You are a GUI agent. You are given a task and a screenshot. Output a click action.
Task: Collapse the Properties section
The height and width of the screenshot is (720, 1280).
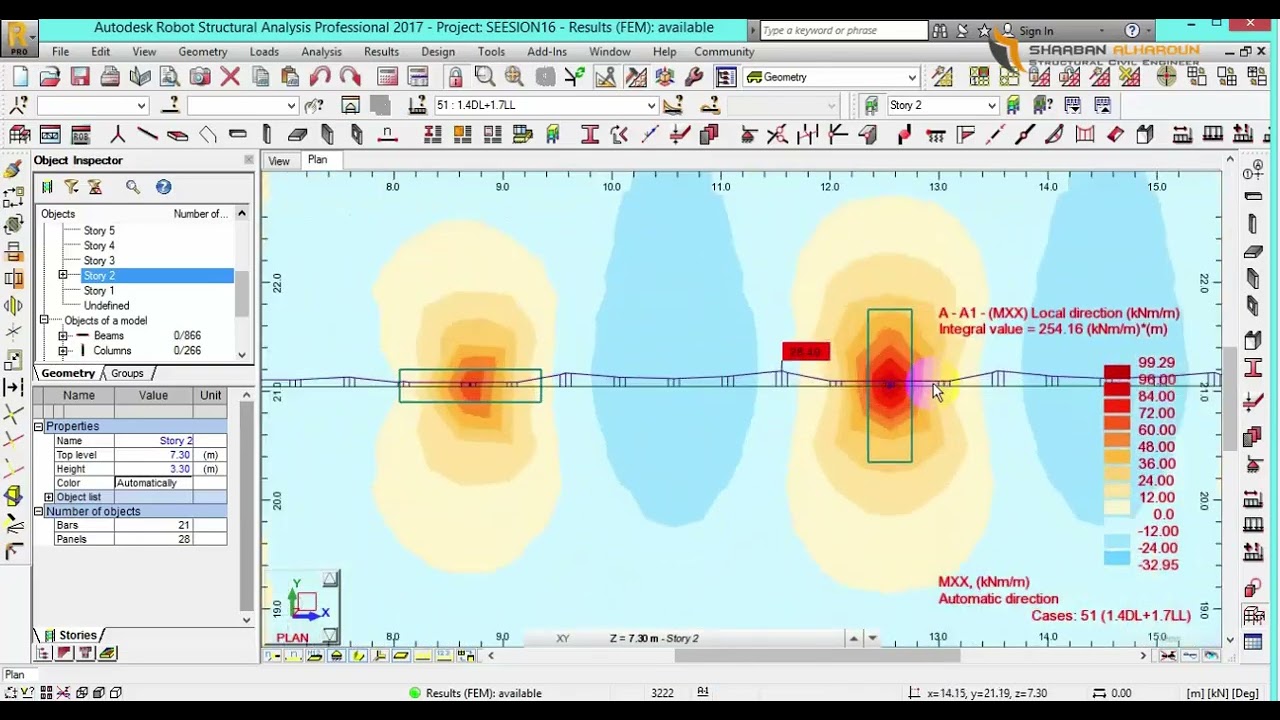click(x=39, y=426)
